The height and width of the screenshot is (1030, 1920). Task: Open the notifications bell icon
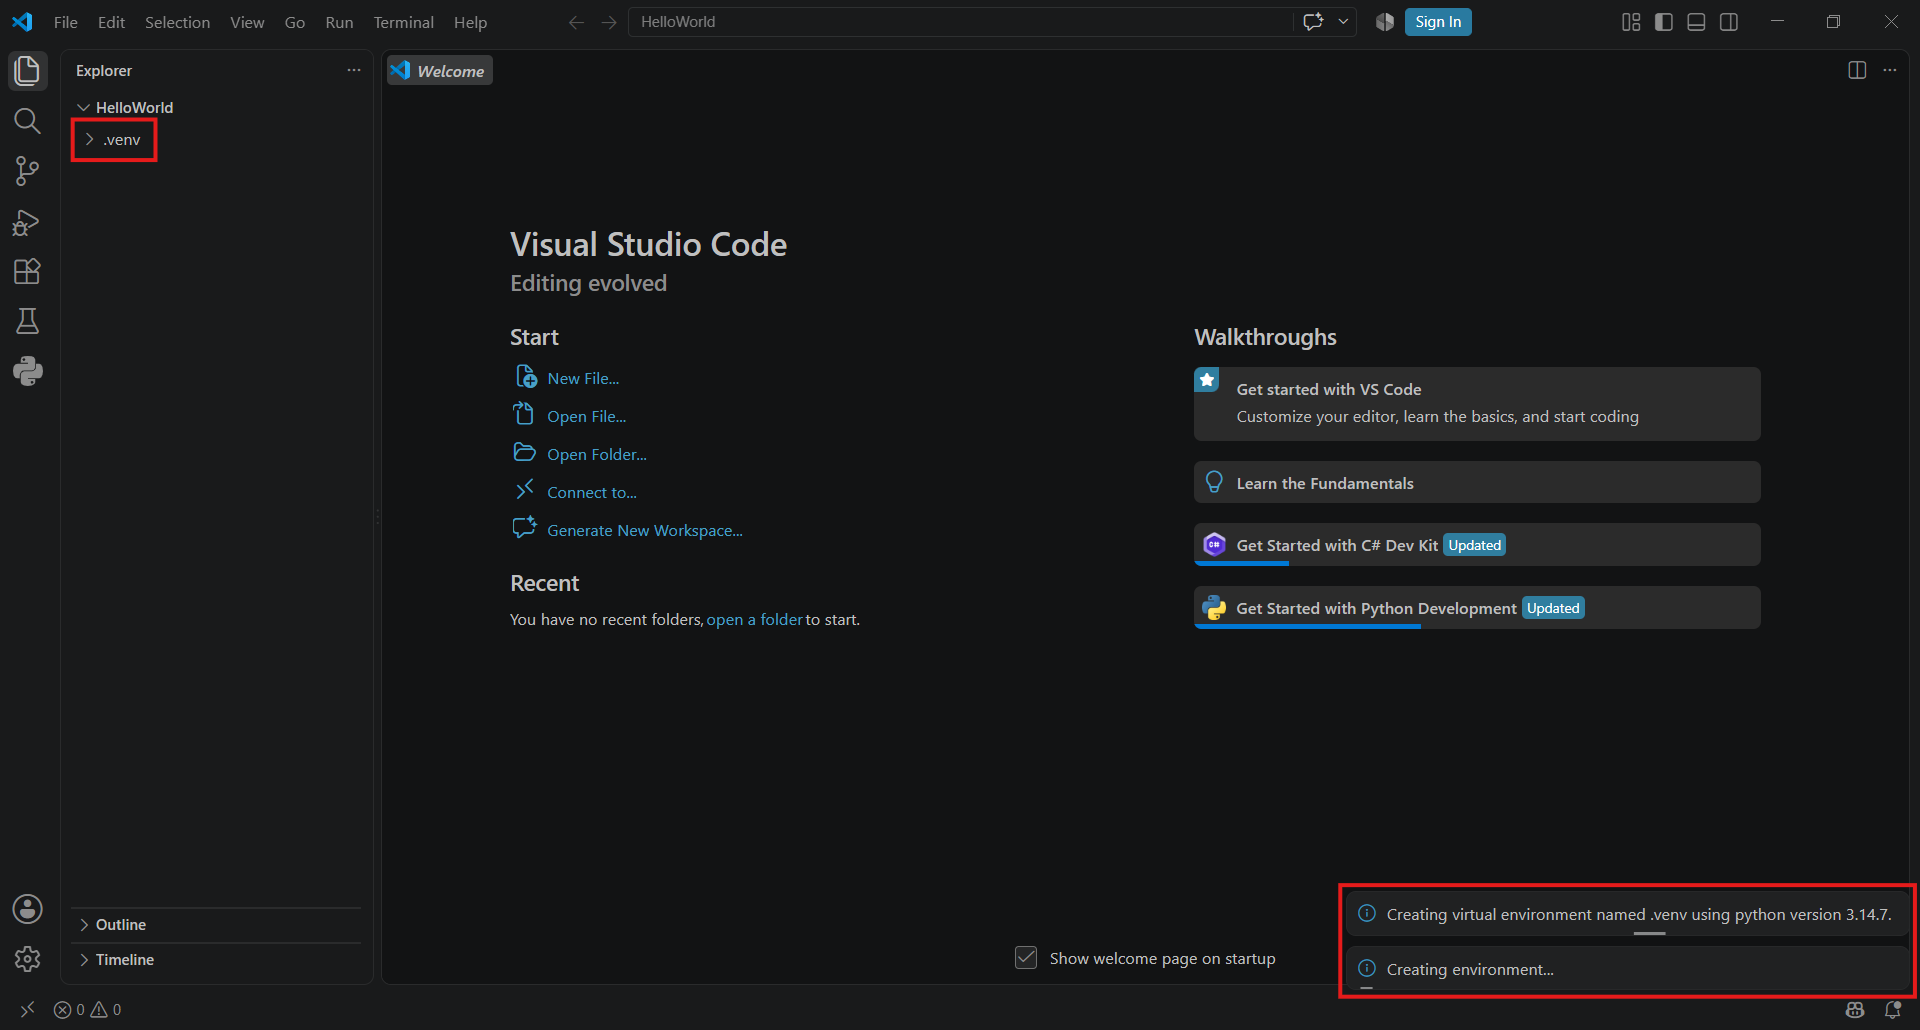[1893, 1010]
